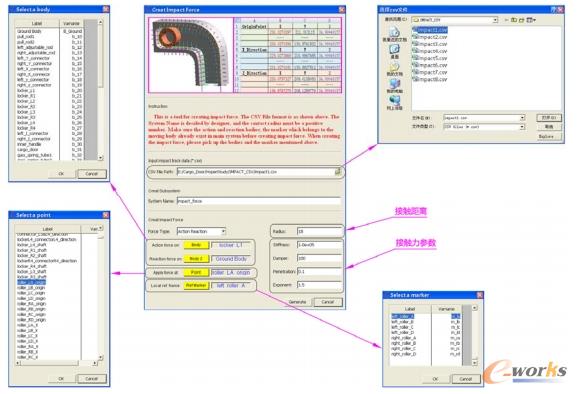
Task: Select left_roller_A in marker list
Action: (x=403, y=316)
